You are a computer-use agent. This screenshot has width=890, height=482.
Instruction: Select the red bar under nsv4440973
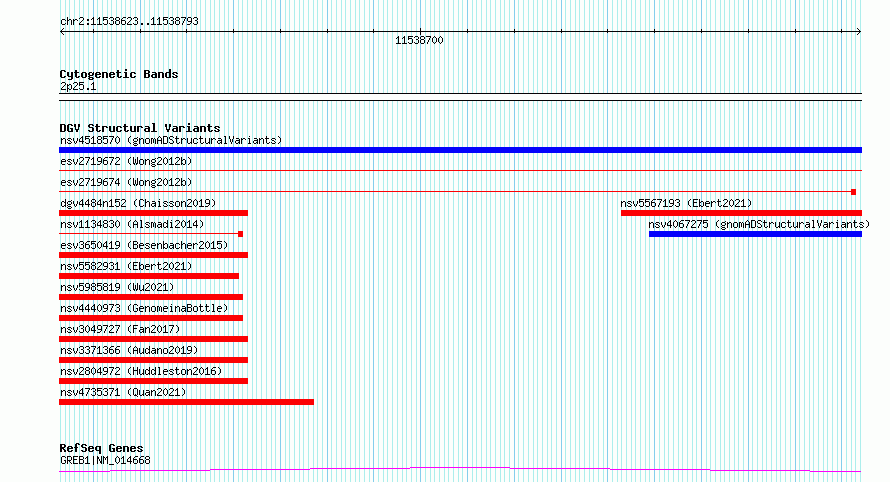click(x=151, y=318)
